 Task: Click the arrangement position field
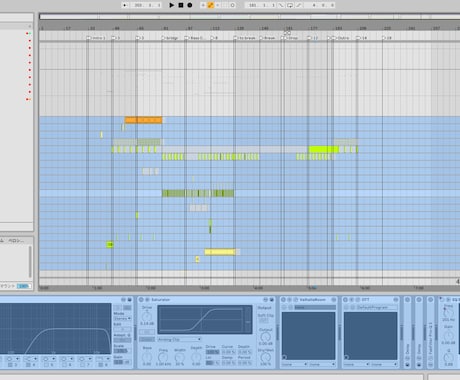coord(147,5)
